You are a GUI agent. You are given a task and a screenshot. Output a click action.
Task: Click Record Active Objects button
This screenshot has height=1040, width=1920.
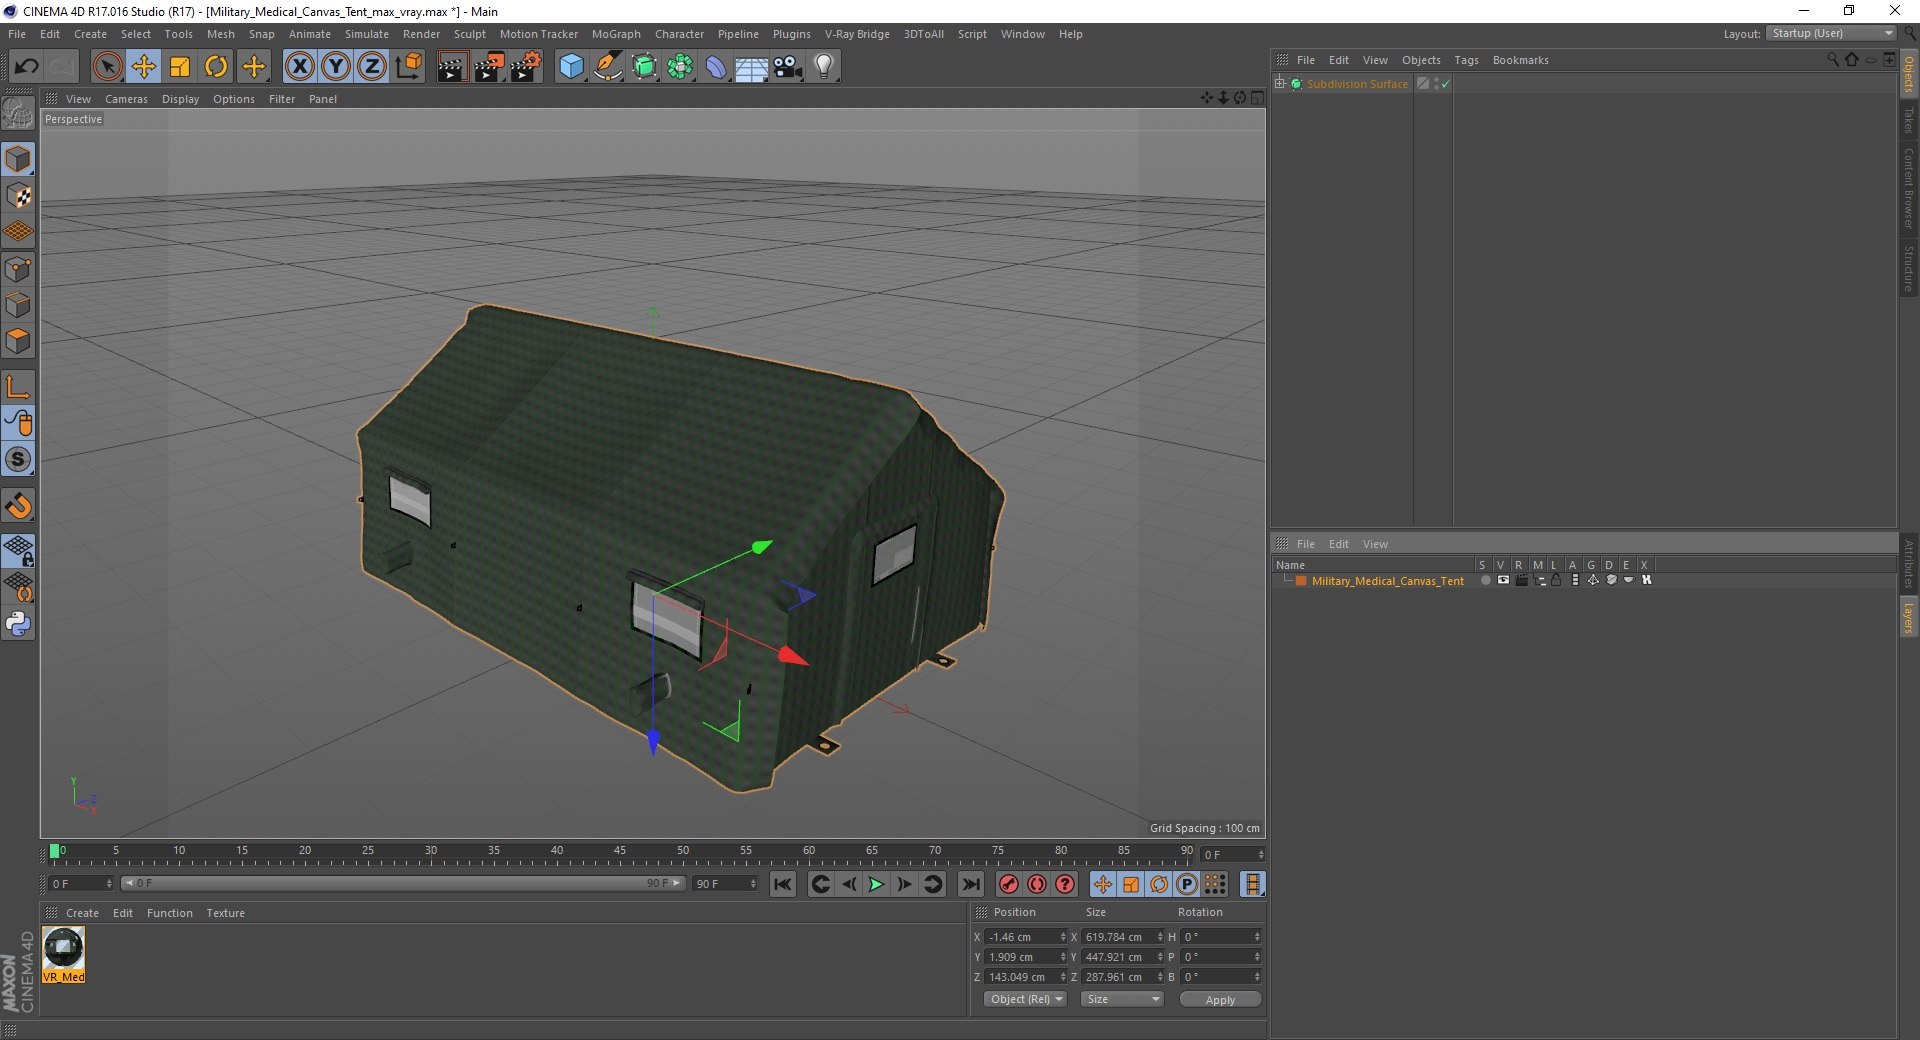point(1008,884)
